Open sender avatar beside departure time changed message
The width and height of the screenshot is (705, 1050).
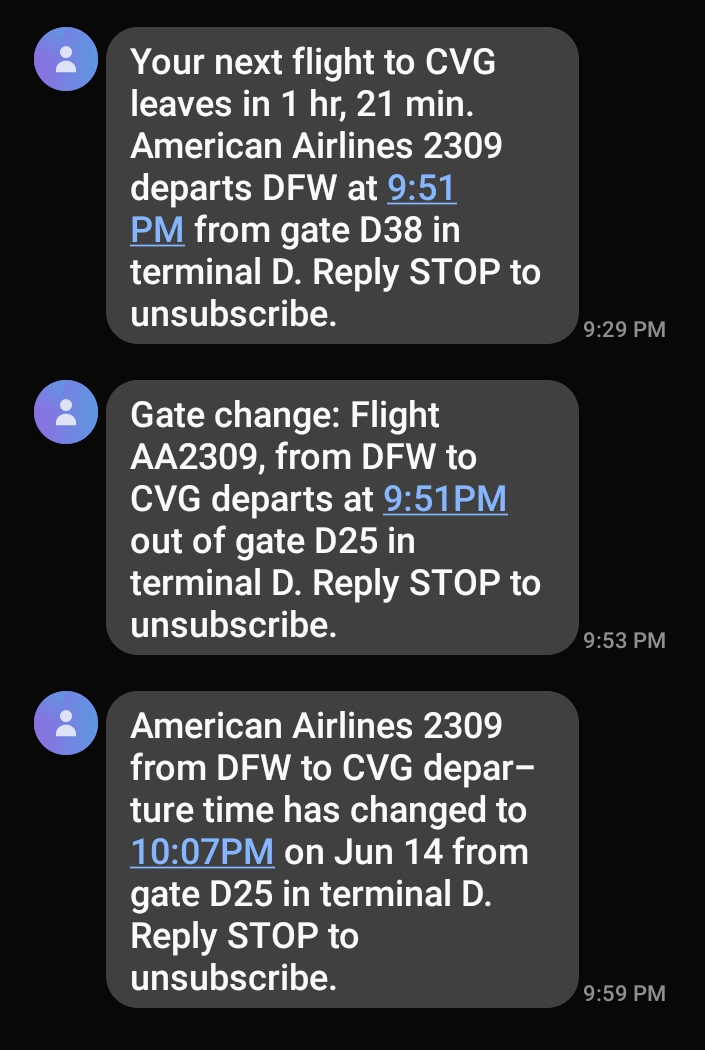pos(66,722)
